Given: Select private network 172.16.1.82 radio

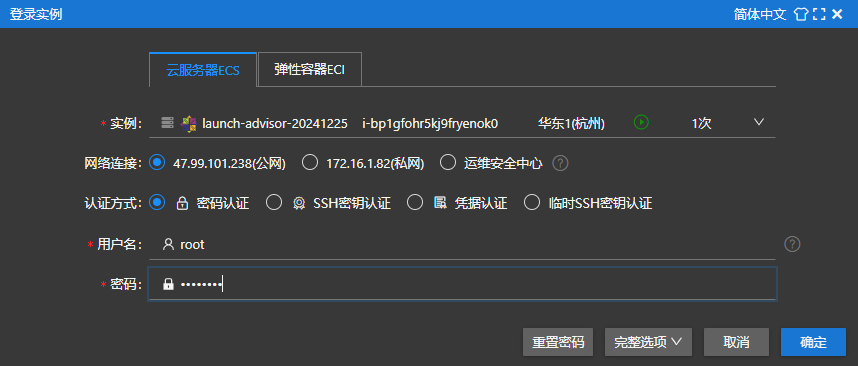Looking at the screenshot, I should pos(310,162).
